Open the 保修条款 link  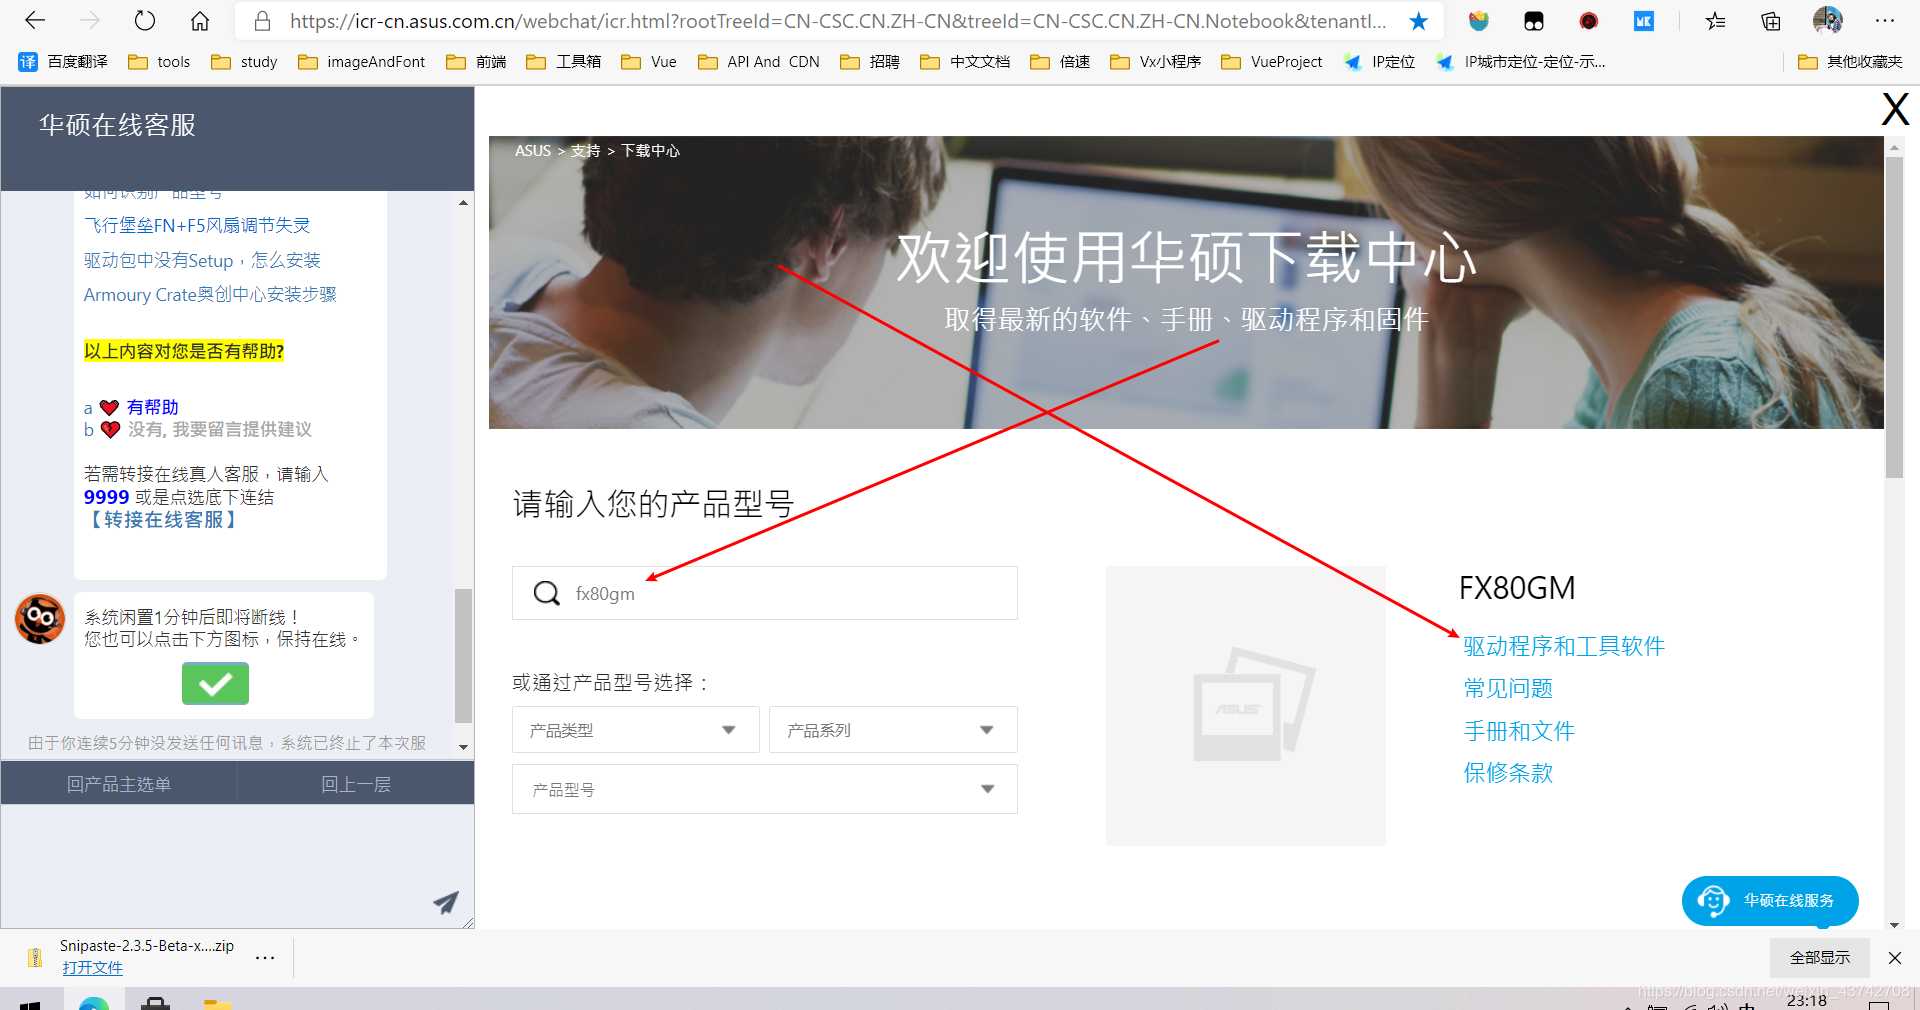[1508, 772]
